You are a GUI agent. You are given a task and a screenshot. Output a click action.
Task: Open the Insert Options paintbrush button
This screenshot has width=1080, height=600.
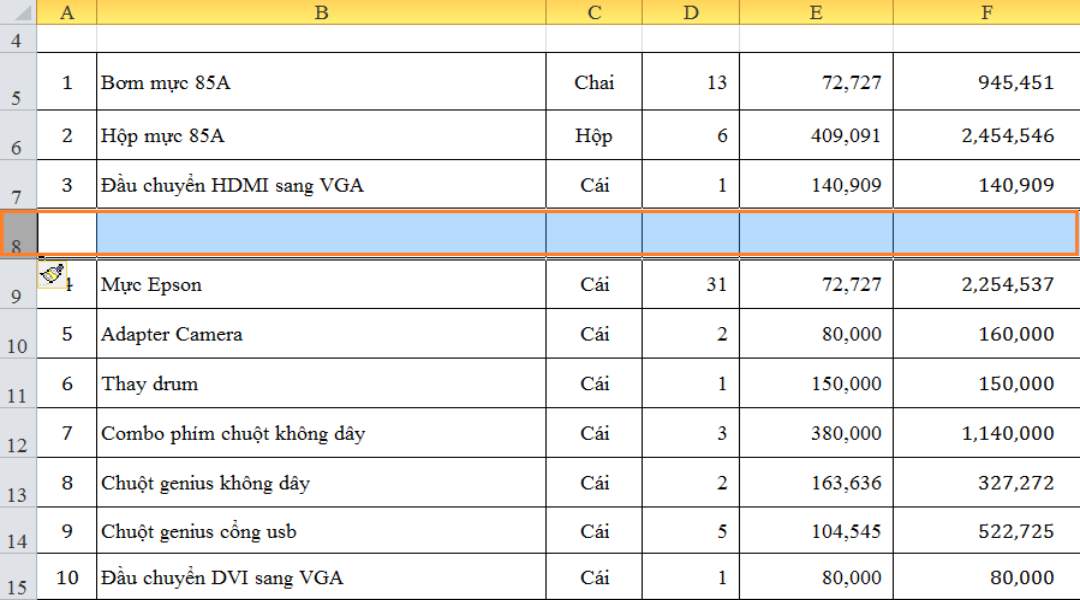coord(52,274)
